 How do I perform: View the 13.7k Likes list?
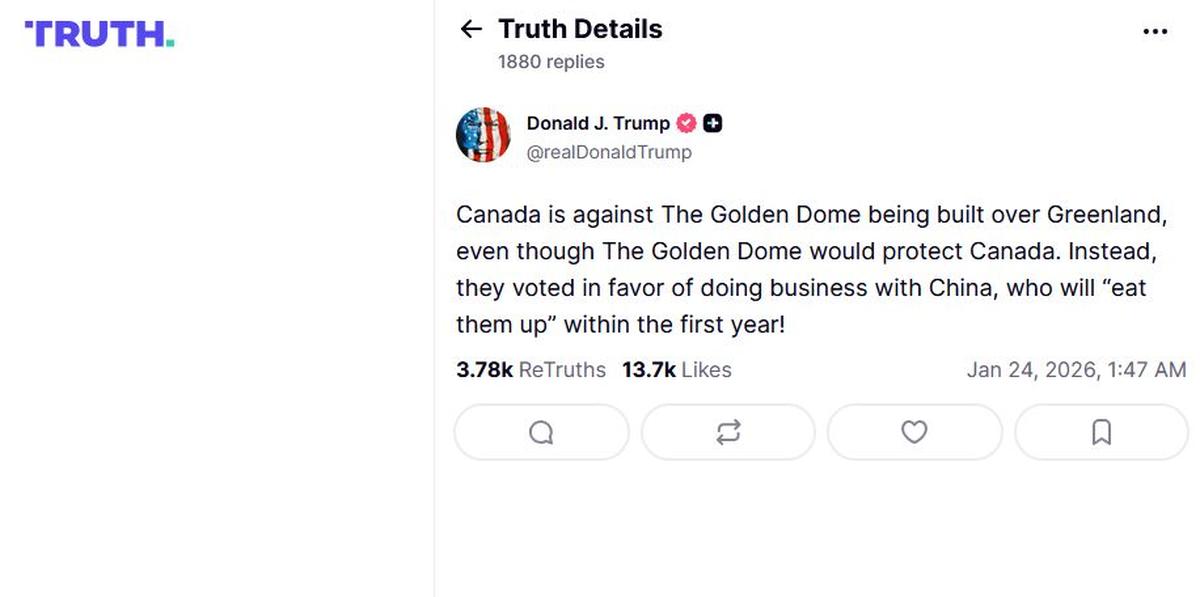(677, 370)
